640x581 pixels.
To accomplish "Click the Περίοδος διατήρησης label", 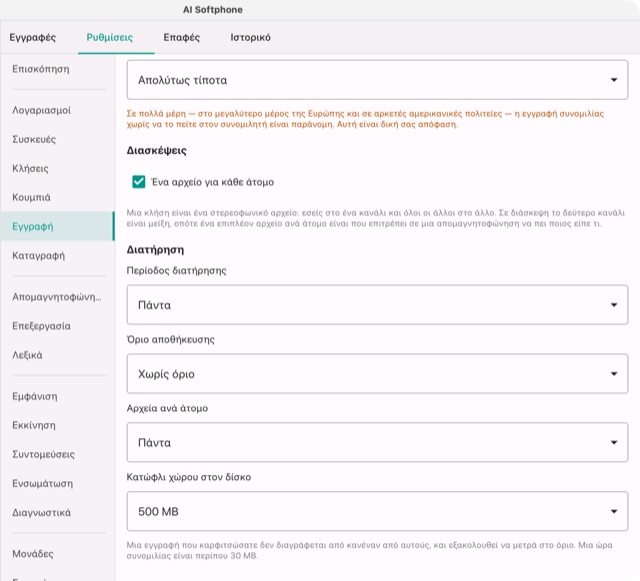I will coord(176,270).
